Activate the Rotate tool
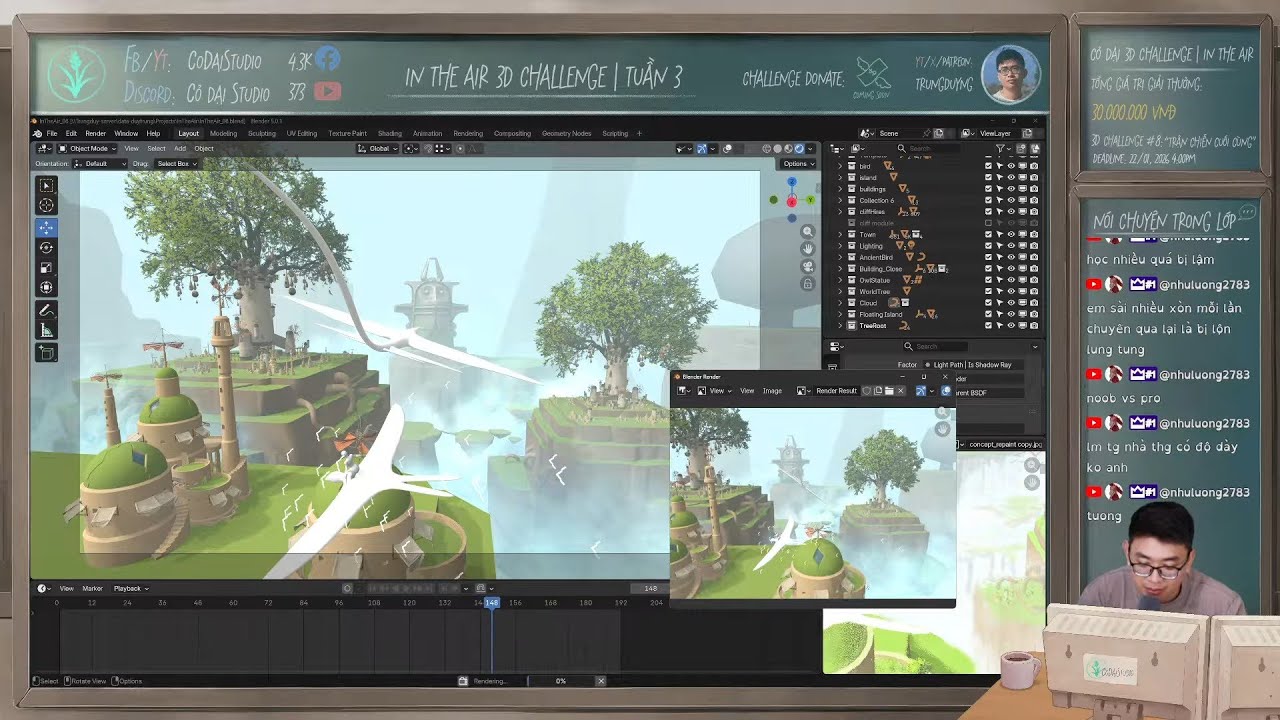The width and height of the screenshot is (1280, 720). point(46,247)
